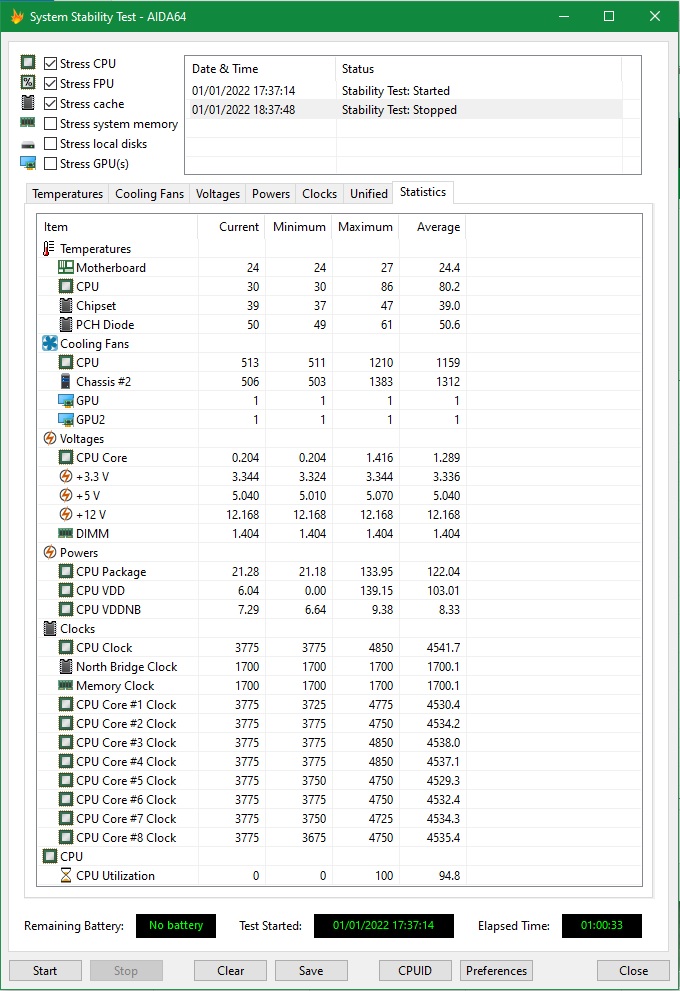Screen dimensions: 680x991
Task: Switch to the Cooling Fans tab
Action: point(149,193)
